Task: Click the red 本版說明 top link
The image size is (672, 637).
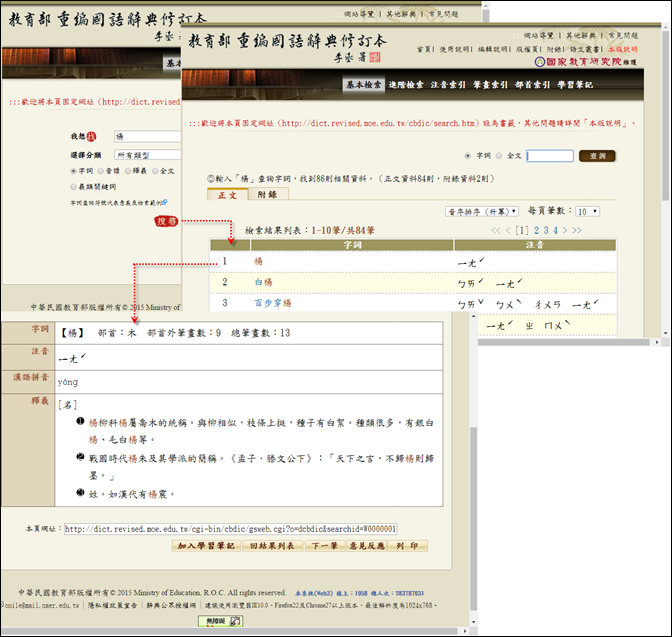Action: point(622,49)
